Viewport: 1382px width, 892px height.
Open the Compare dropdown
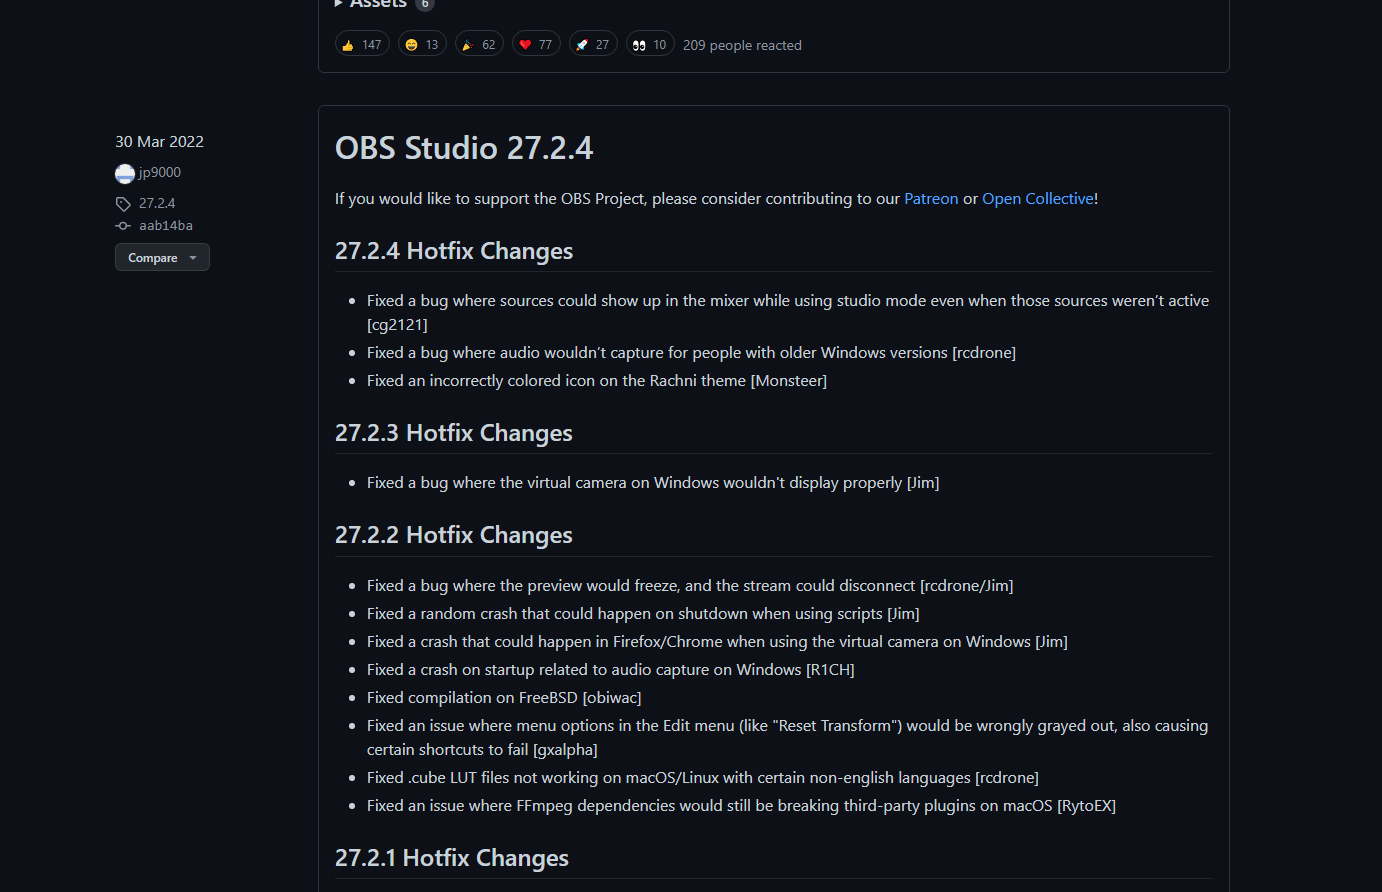[x=162, y=257]
